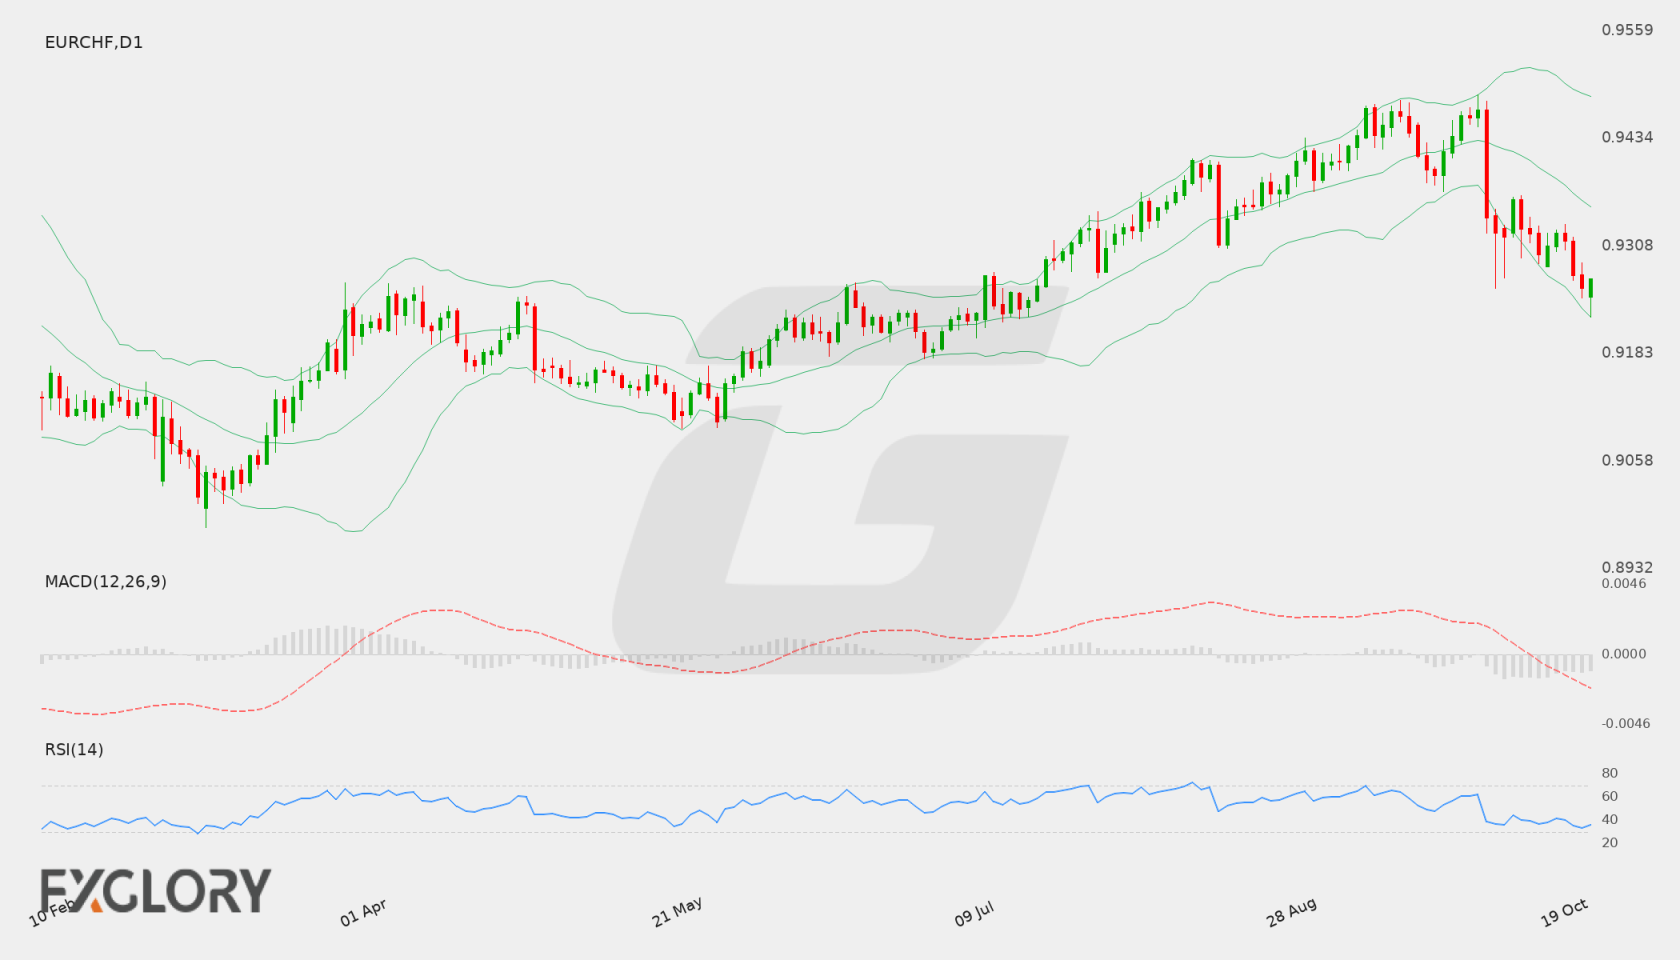Click the 0.0046 MACD scale label
Viewport: 1680px width, 960px height.
[x=1624, y=583]
